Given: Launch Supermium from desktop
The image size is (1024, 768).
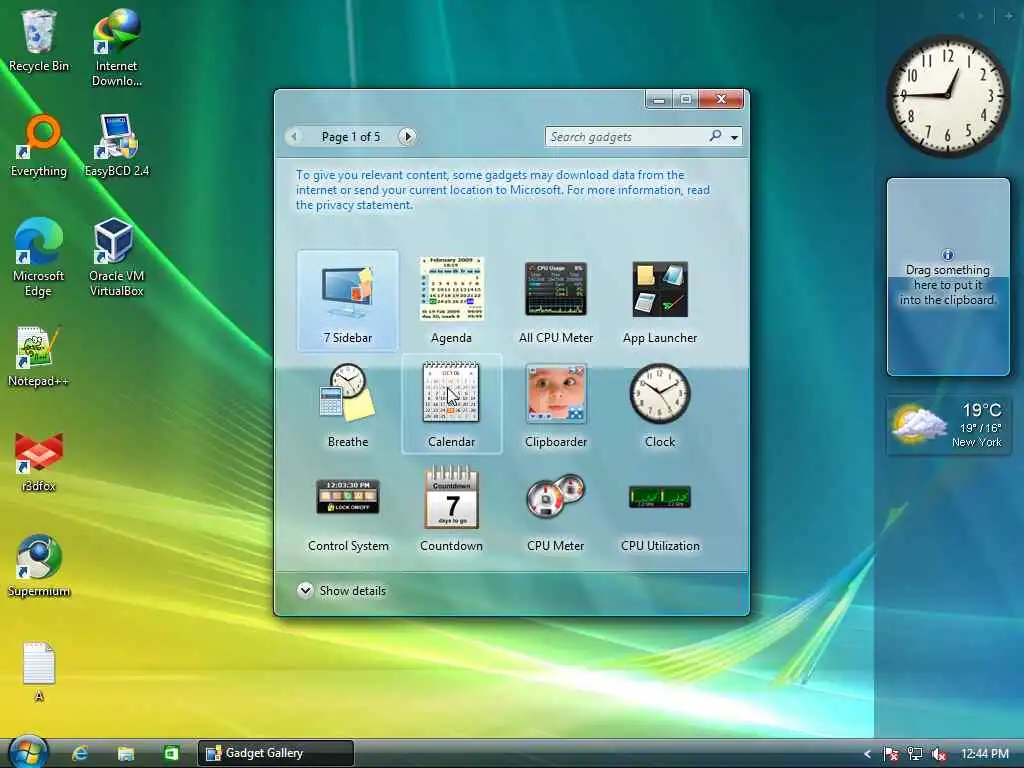Looking at the screenshot, I should point(39,566).
